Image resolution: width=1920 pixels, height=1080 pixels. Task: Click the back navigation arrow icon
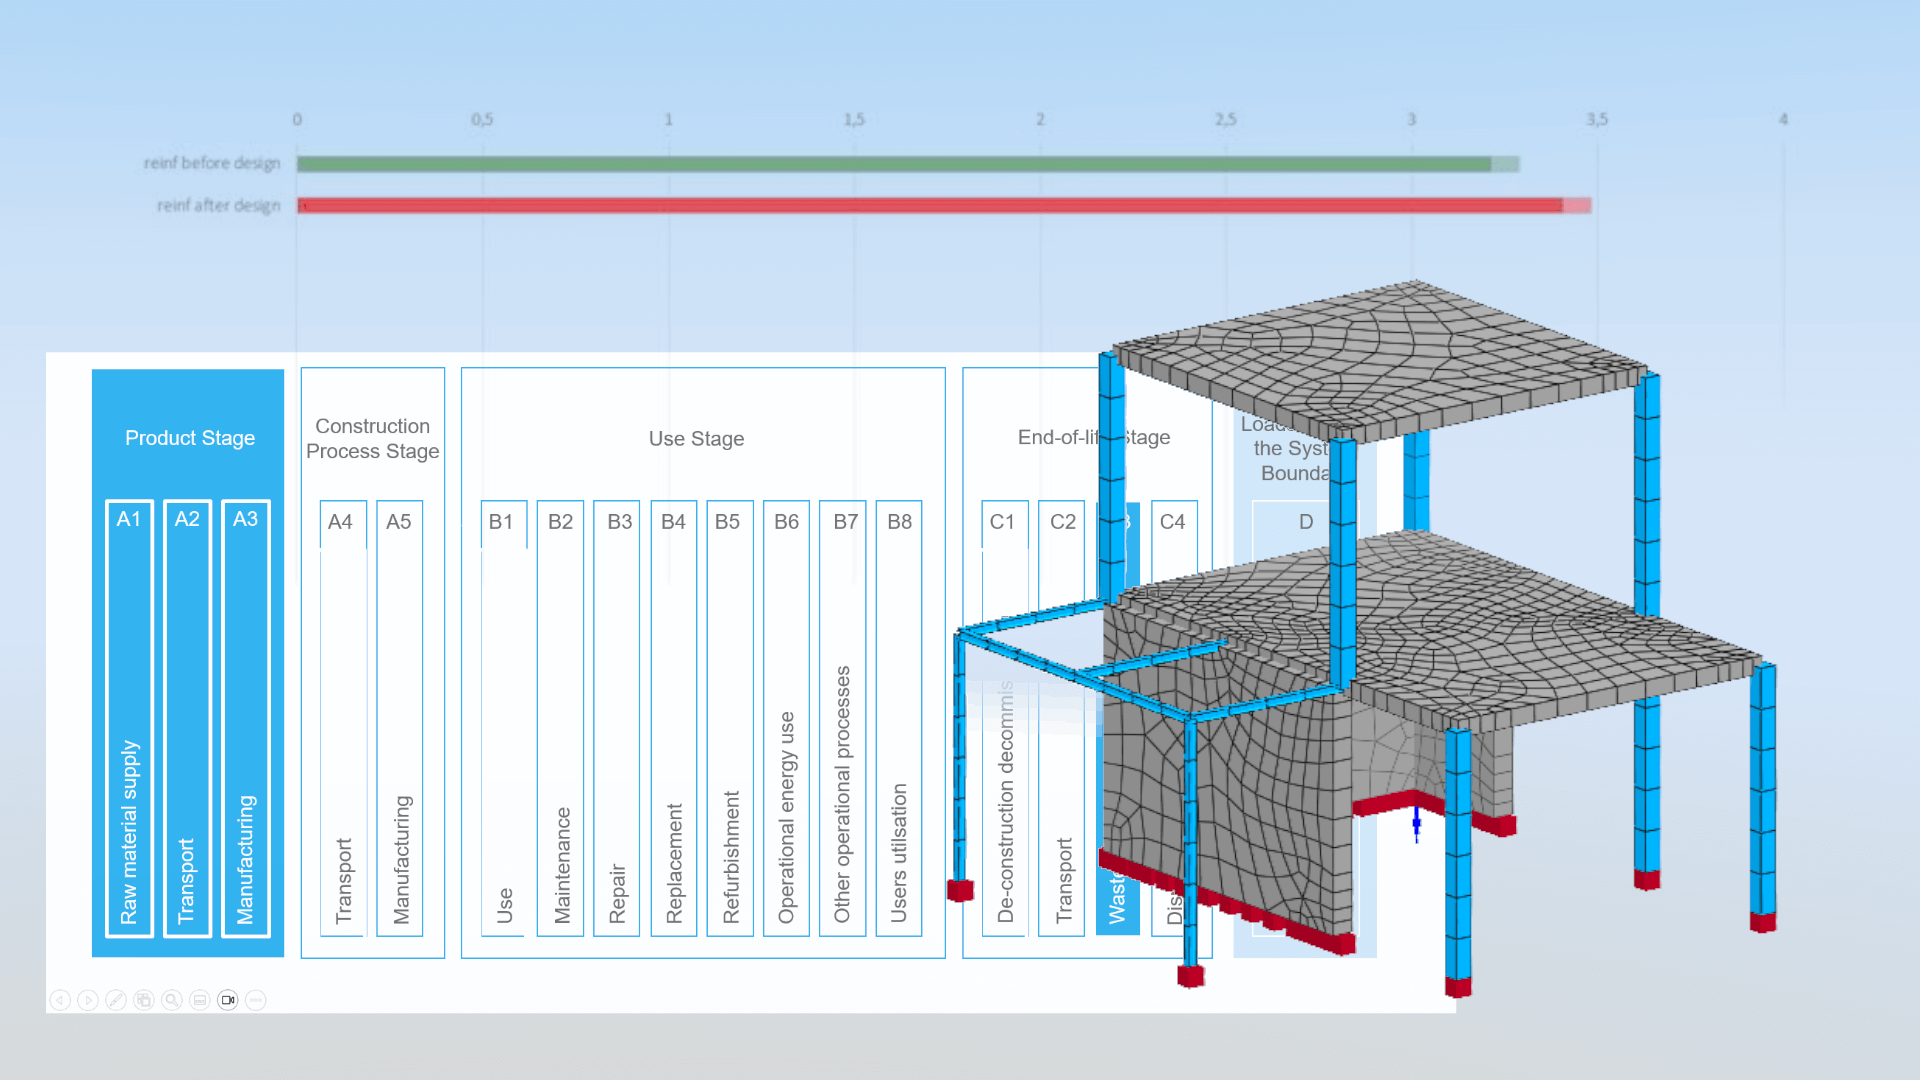point(62,999)
